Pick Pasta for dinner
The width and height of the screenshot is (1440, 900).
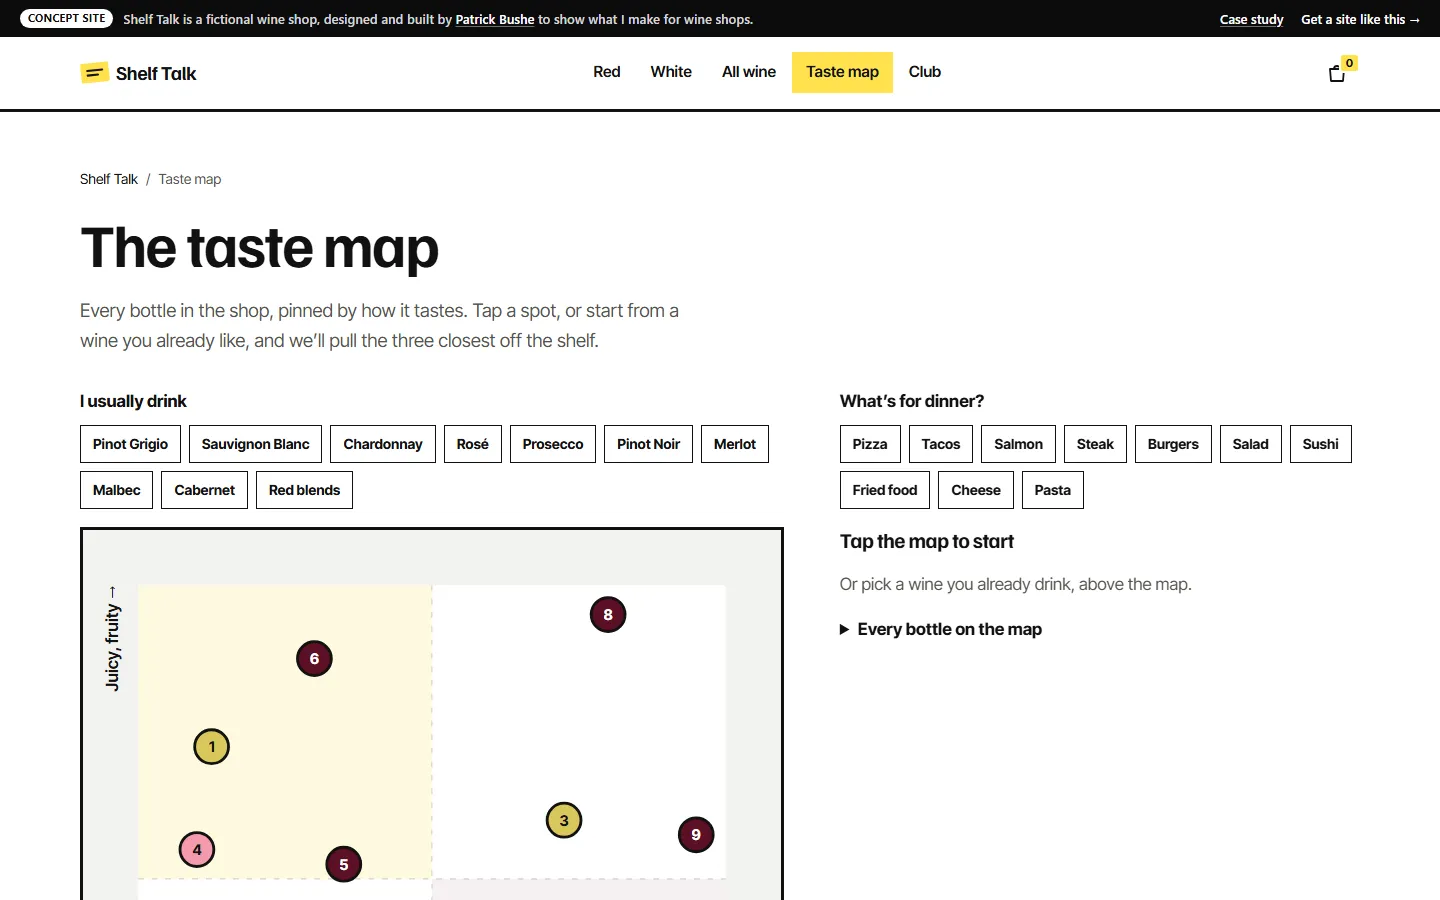tap(1052, 490)
